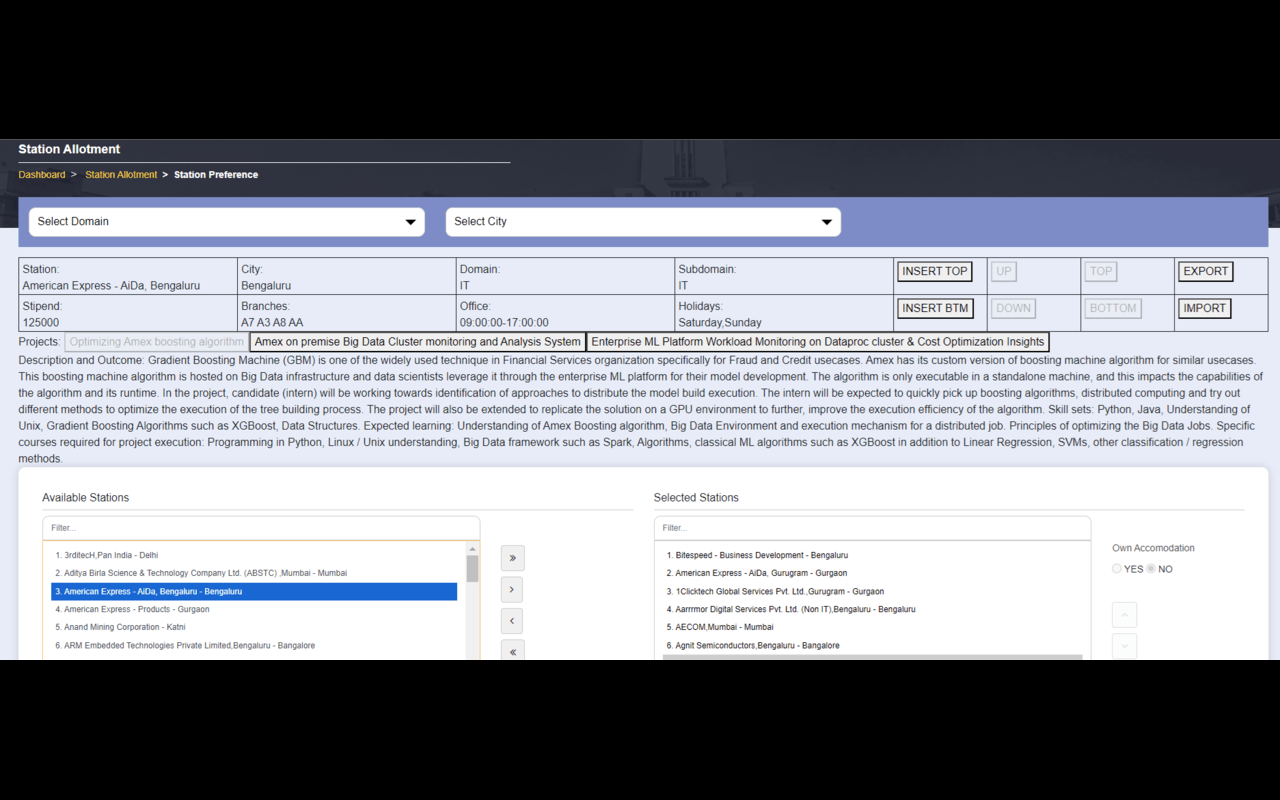The width and height of the screenshot is (1280, 800).
Task: Click the Selected Stations filter field
Action: click(x=872, y=528)
